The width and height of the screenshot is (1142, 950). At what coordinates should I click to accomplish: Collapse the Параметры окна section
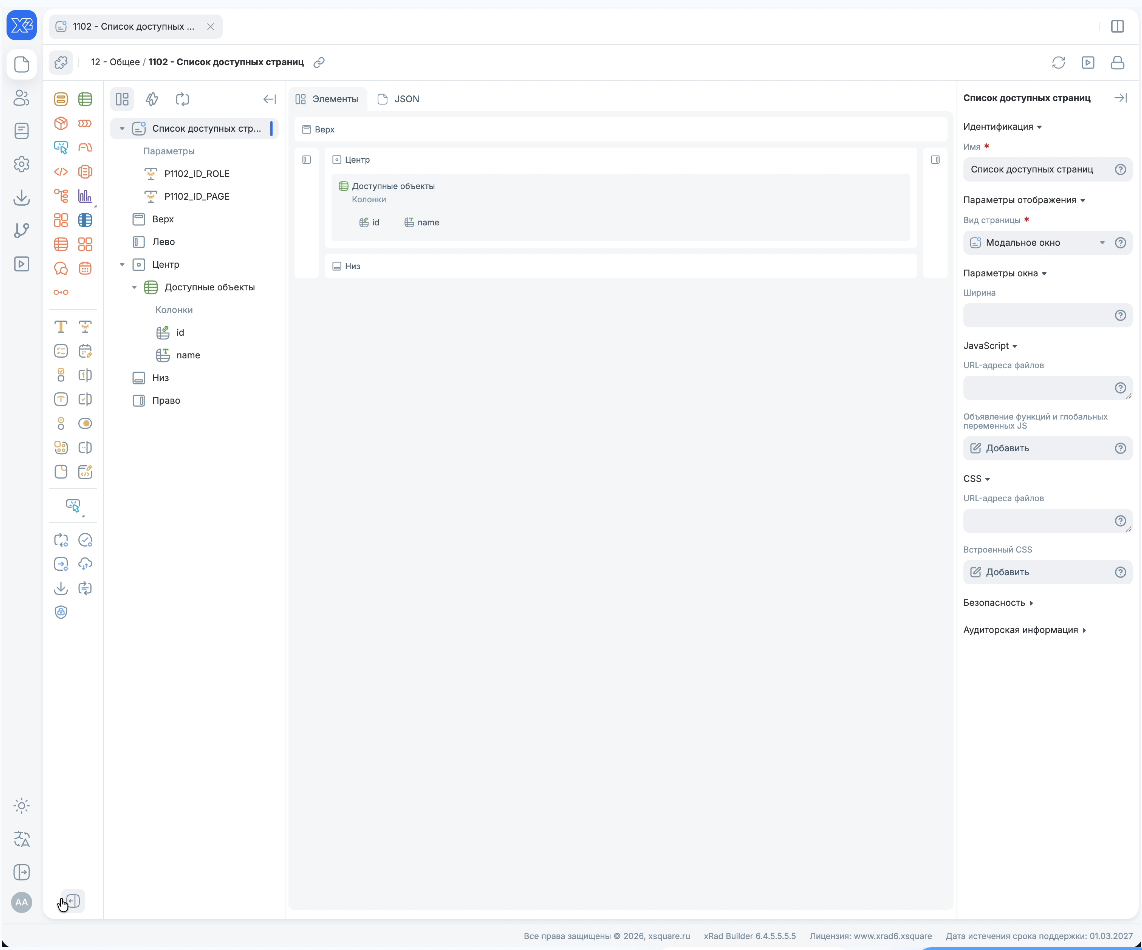point(1004,273)
